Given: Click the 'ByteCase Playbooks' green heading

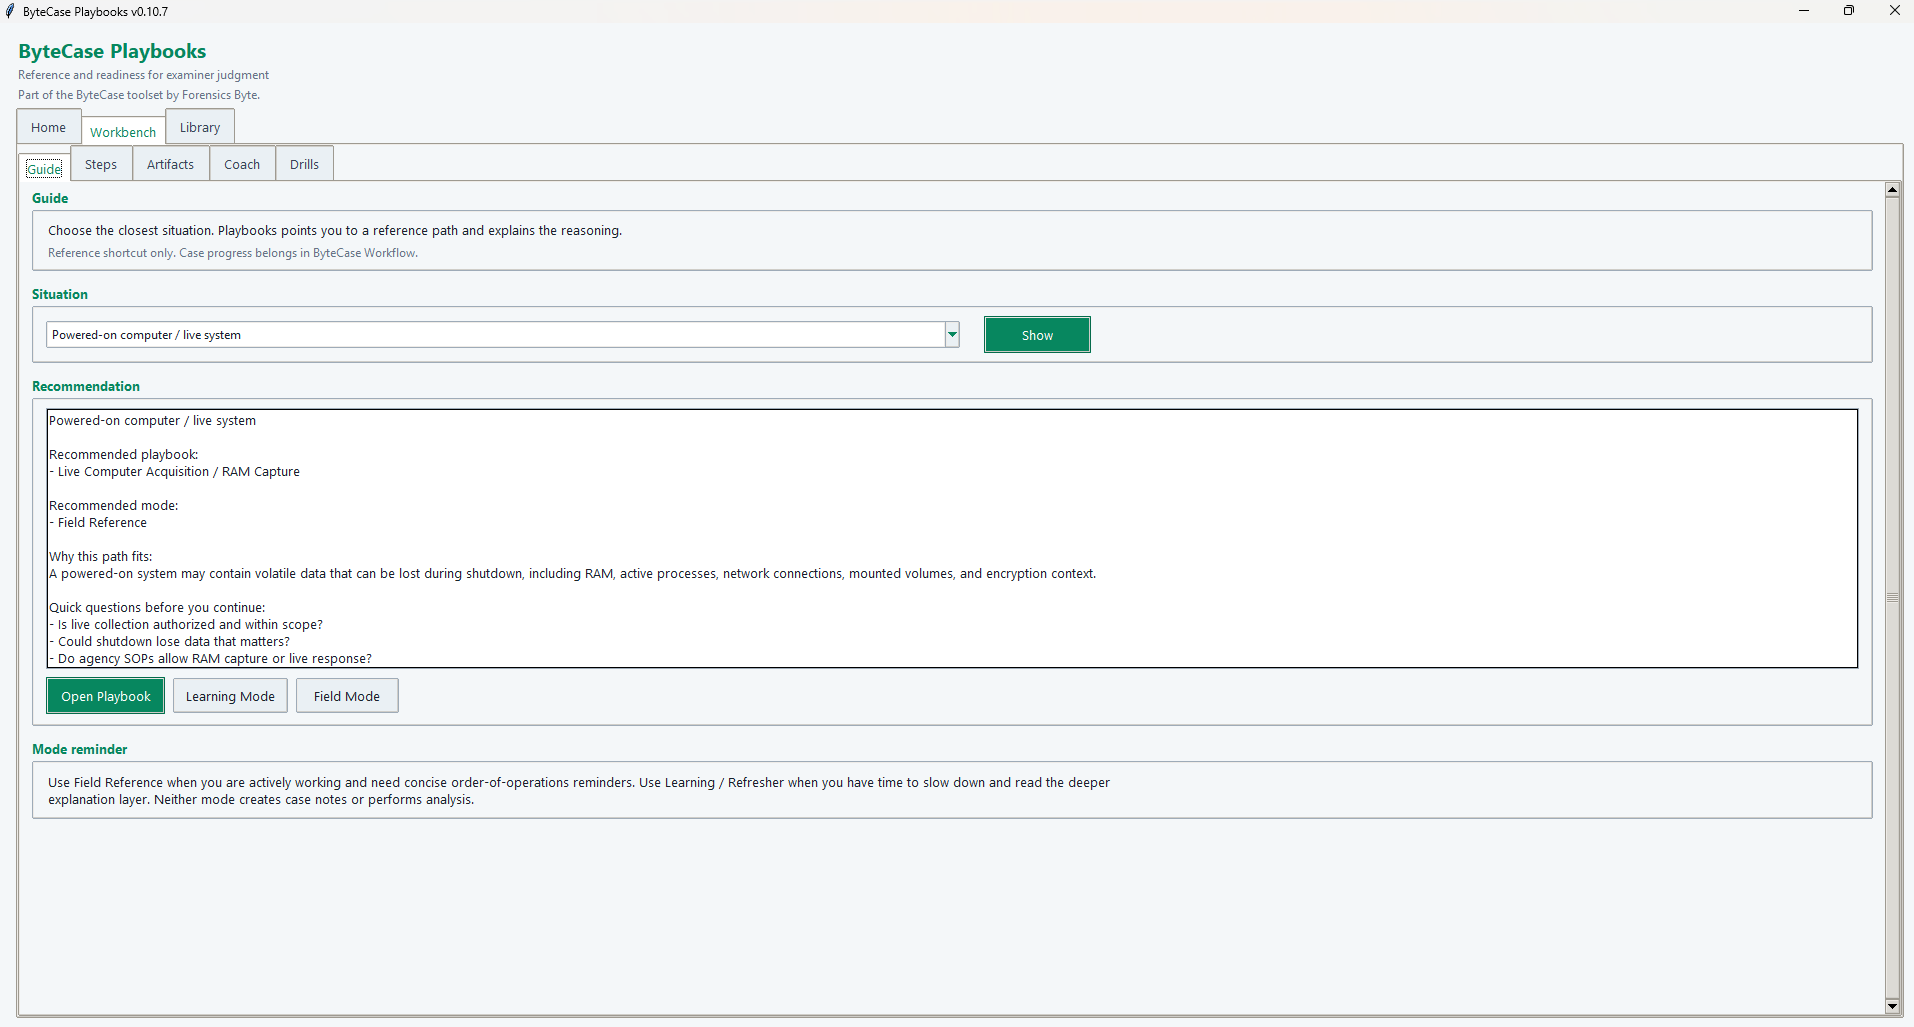Looking at the screenshot, I should (112, 51).
